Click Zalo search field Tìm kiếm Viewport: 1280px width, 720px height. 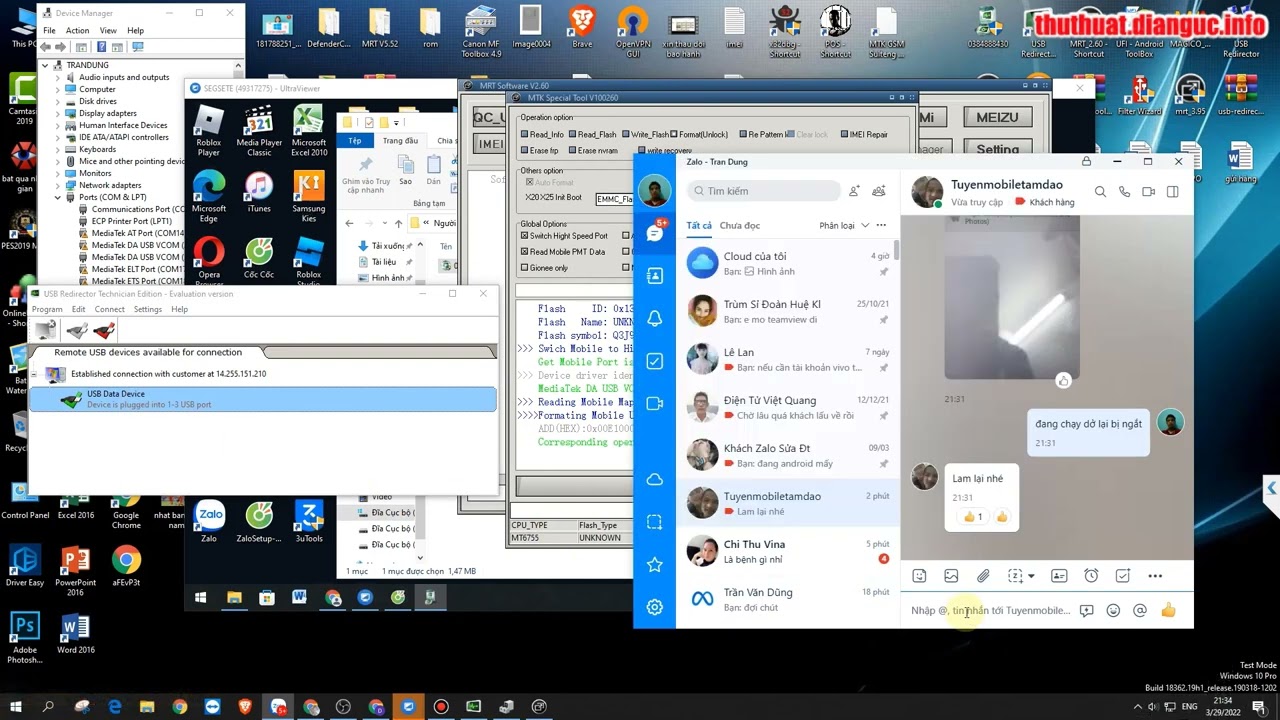click(765, 191)
